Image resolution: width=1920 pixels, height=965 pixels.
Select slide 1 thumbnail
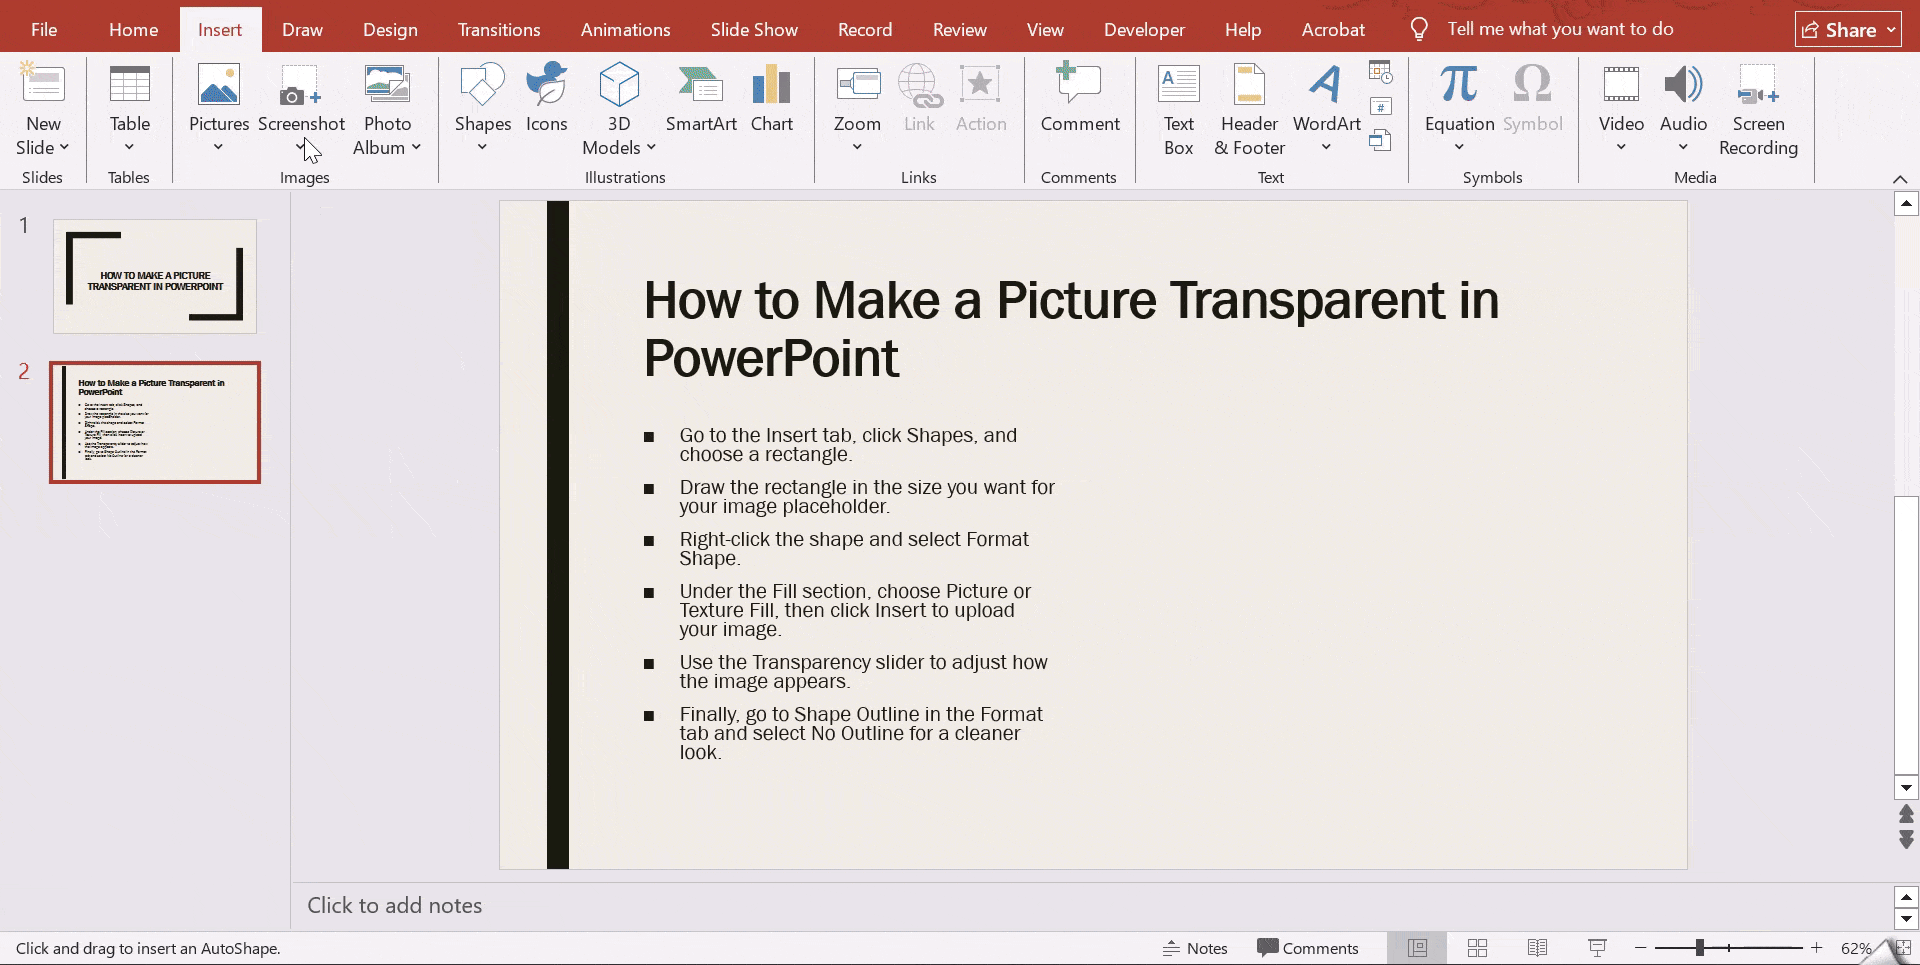[x=155, y=277]
